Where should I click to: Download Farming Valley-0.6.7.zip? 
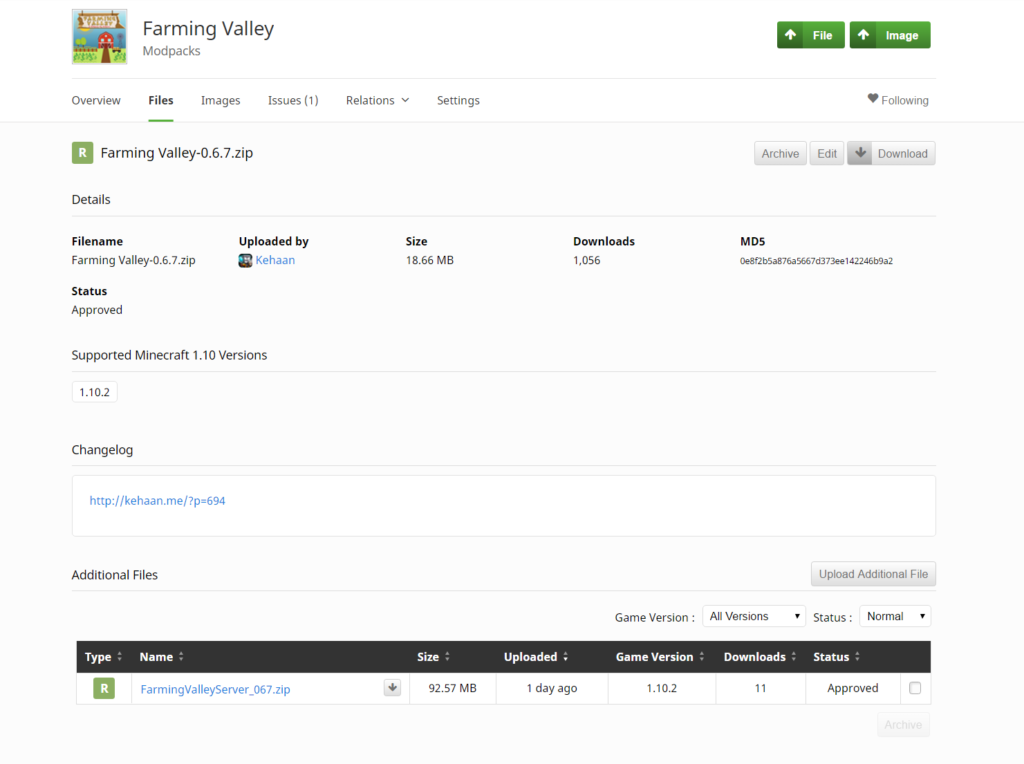pos(891,153)
